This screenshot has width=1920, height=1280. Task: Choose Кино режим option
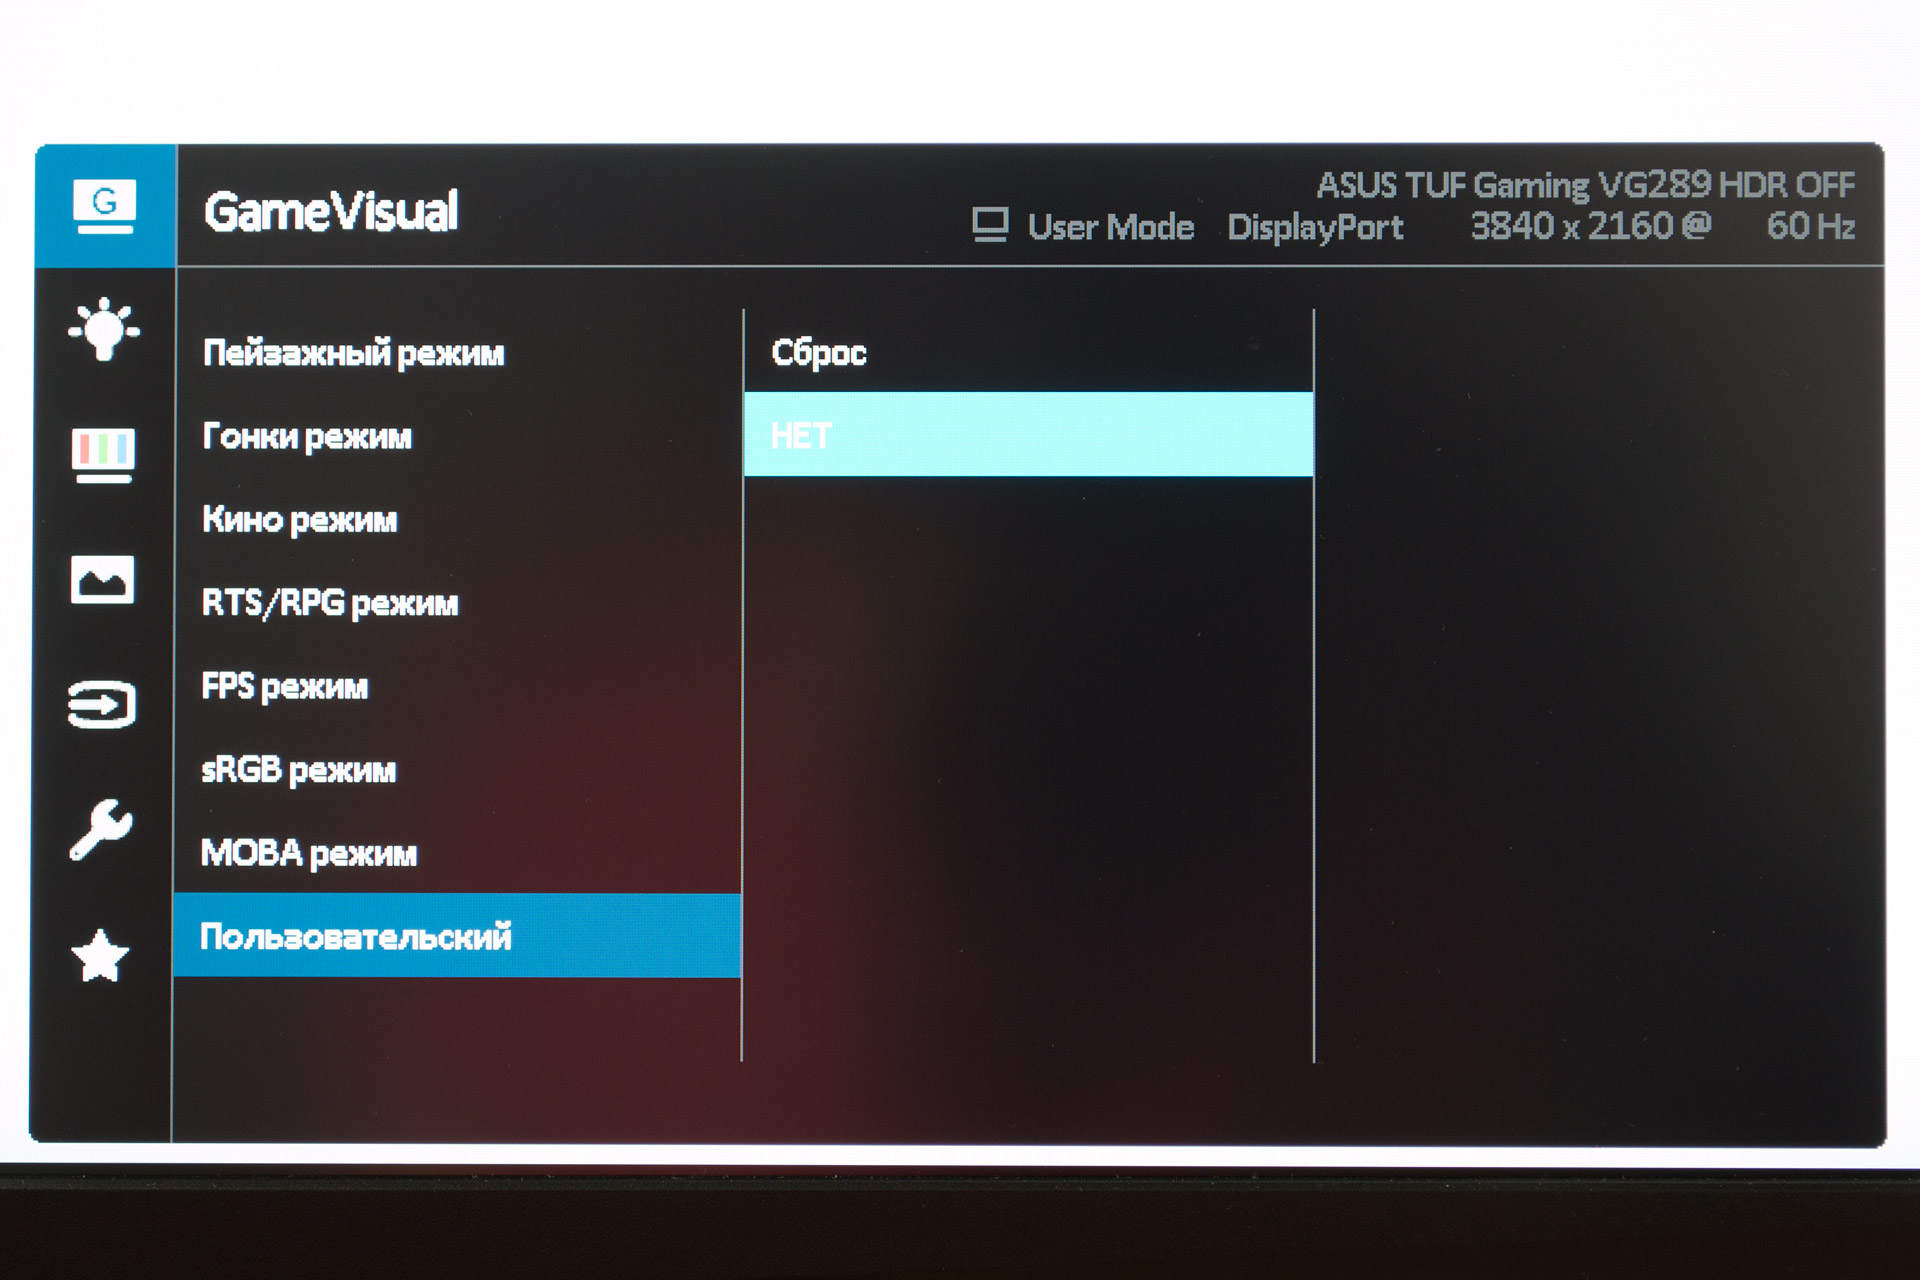(x=299, y=520)
